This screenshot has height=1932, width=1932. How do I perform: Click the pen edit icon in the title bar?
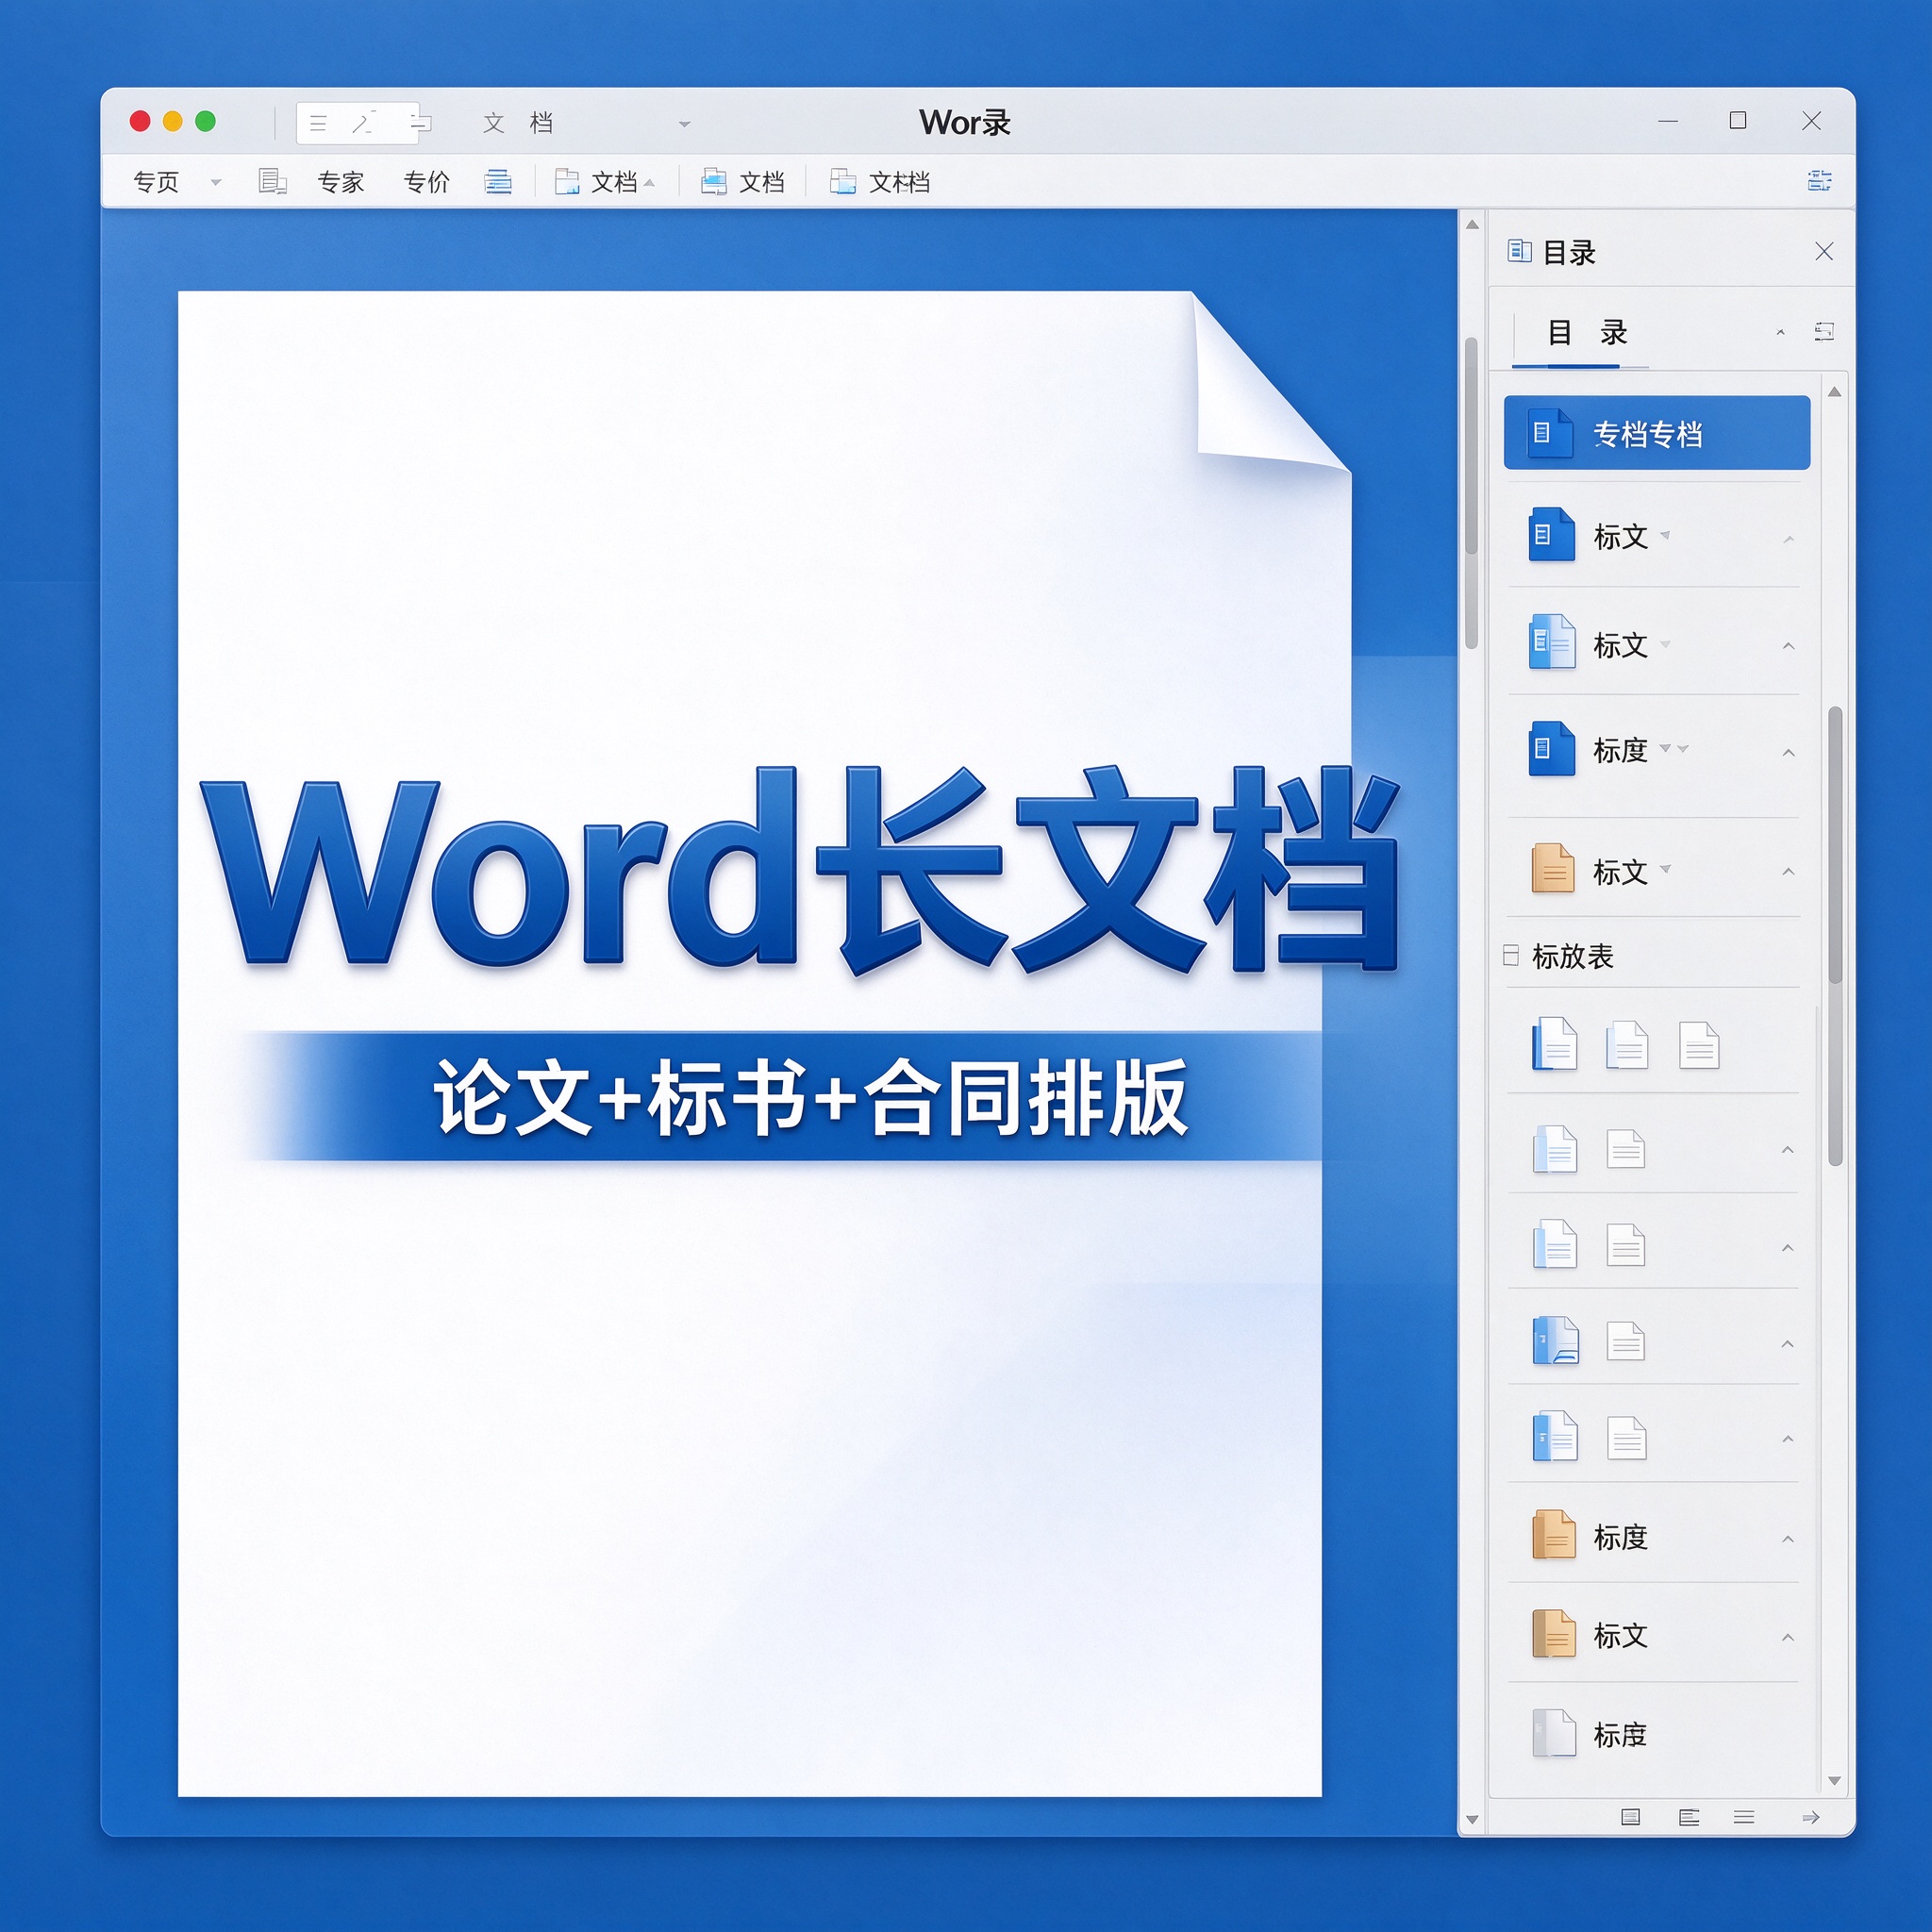coord(362,123)
